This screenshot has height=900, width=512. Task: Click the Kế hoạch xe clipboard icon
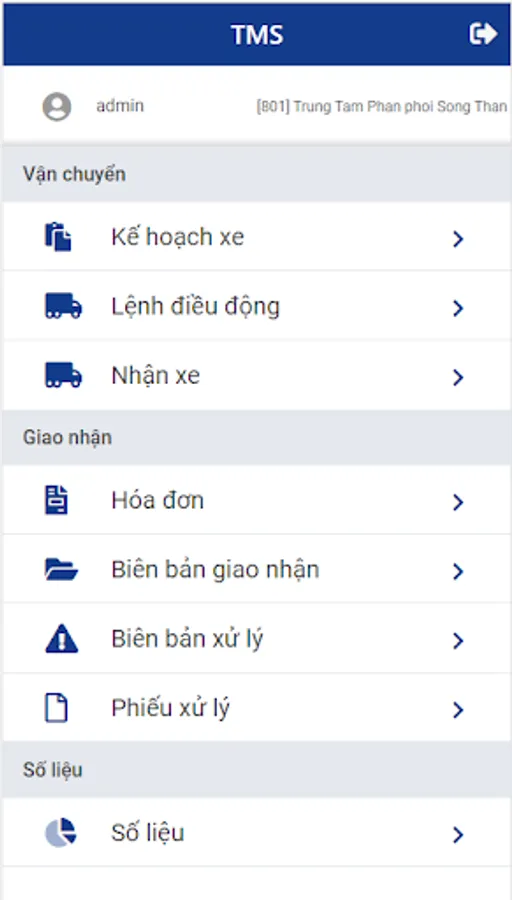[x=58, y=236]
